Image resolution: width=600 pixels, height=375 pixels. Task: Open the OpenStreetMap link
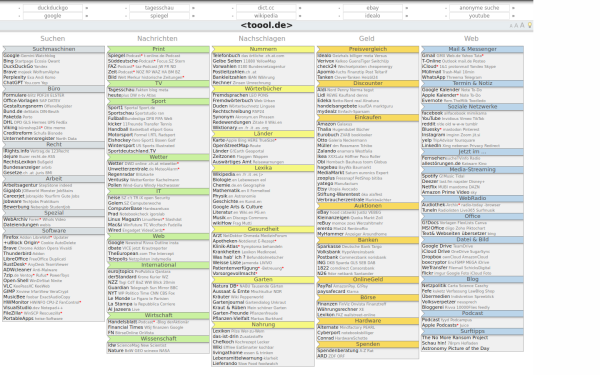pos(231,145)
